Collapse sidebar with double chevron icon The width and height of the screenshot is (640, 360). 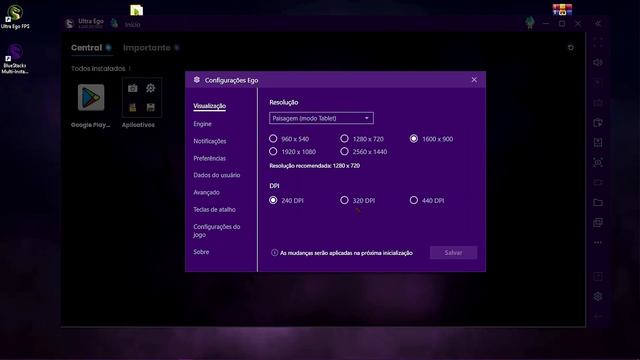(598, 24)
